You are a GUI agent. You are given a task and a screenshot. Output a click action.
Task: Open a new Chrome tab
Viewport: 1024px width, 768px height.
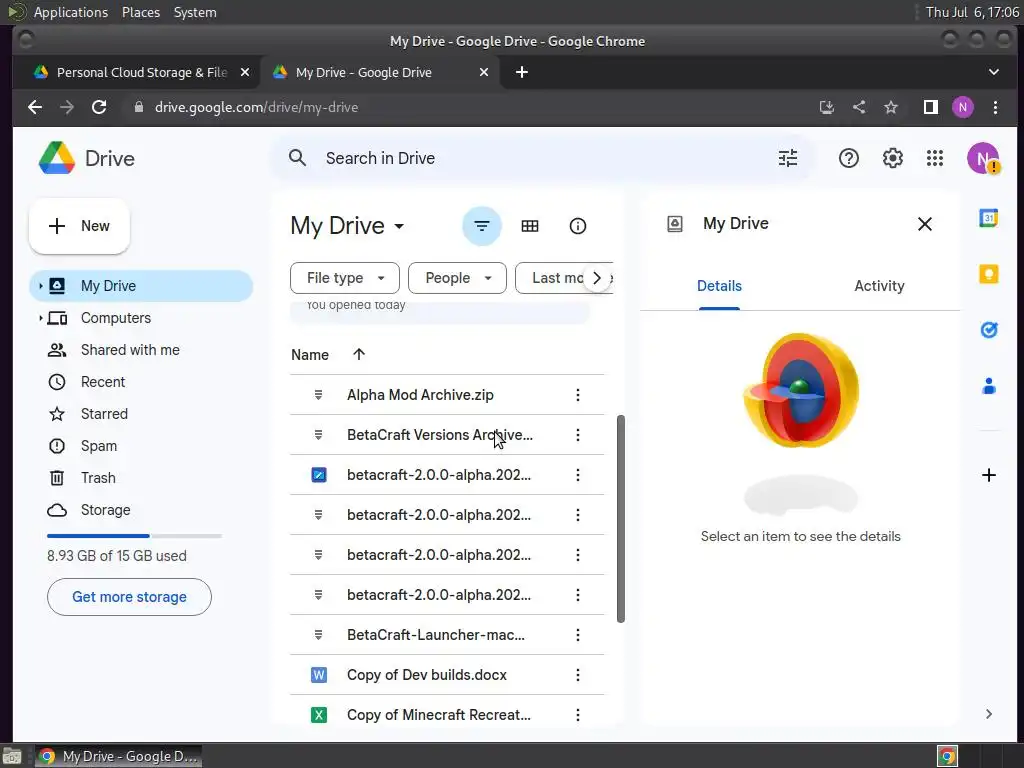(x=521, y=72)
